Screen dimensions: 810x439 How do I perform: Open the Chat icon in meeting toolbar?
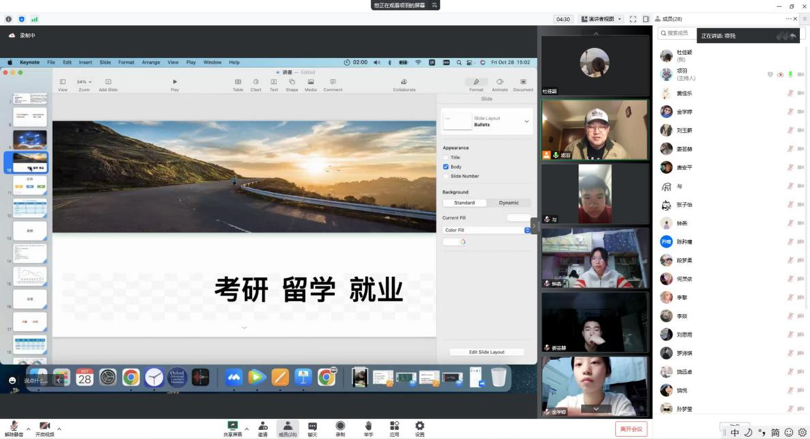tap(312, 426)
